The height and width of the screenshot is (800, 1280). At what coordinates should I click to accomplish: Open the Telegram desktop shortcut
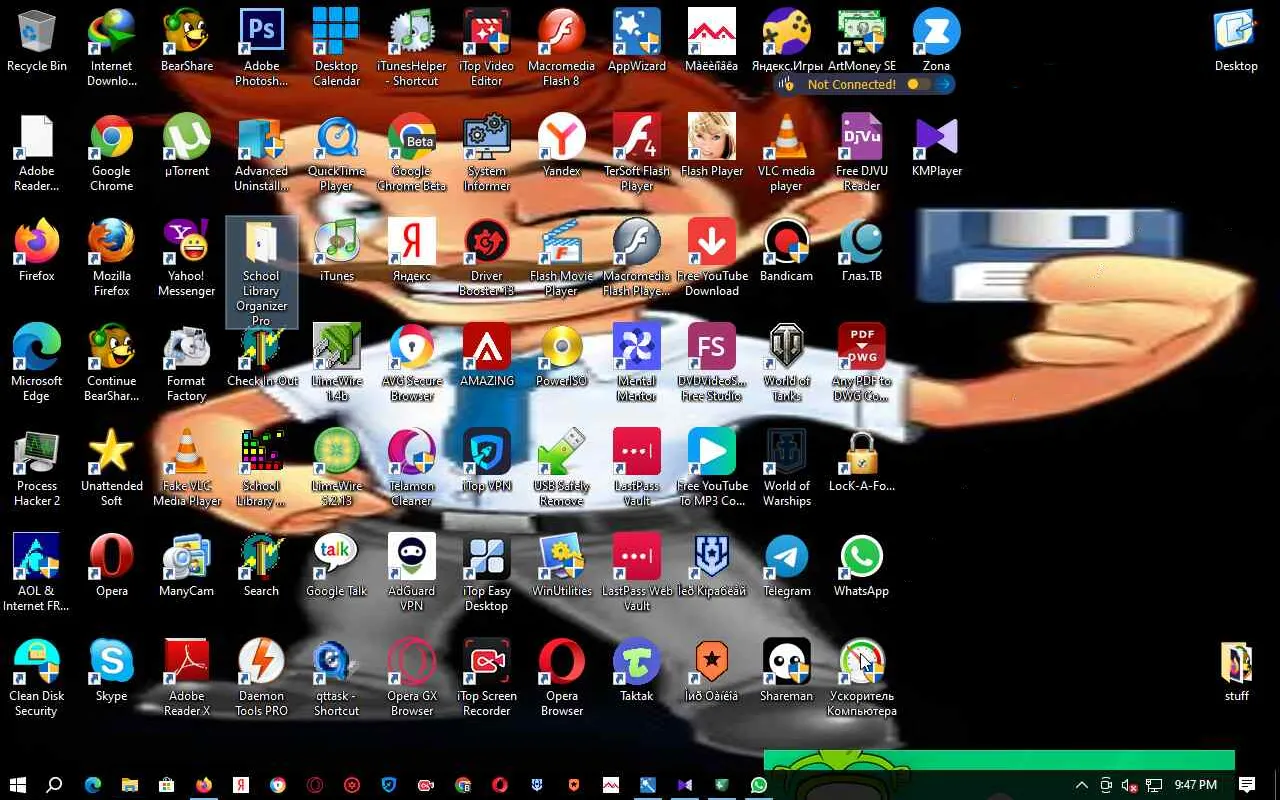pos(786,566)
